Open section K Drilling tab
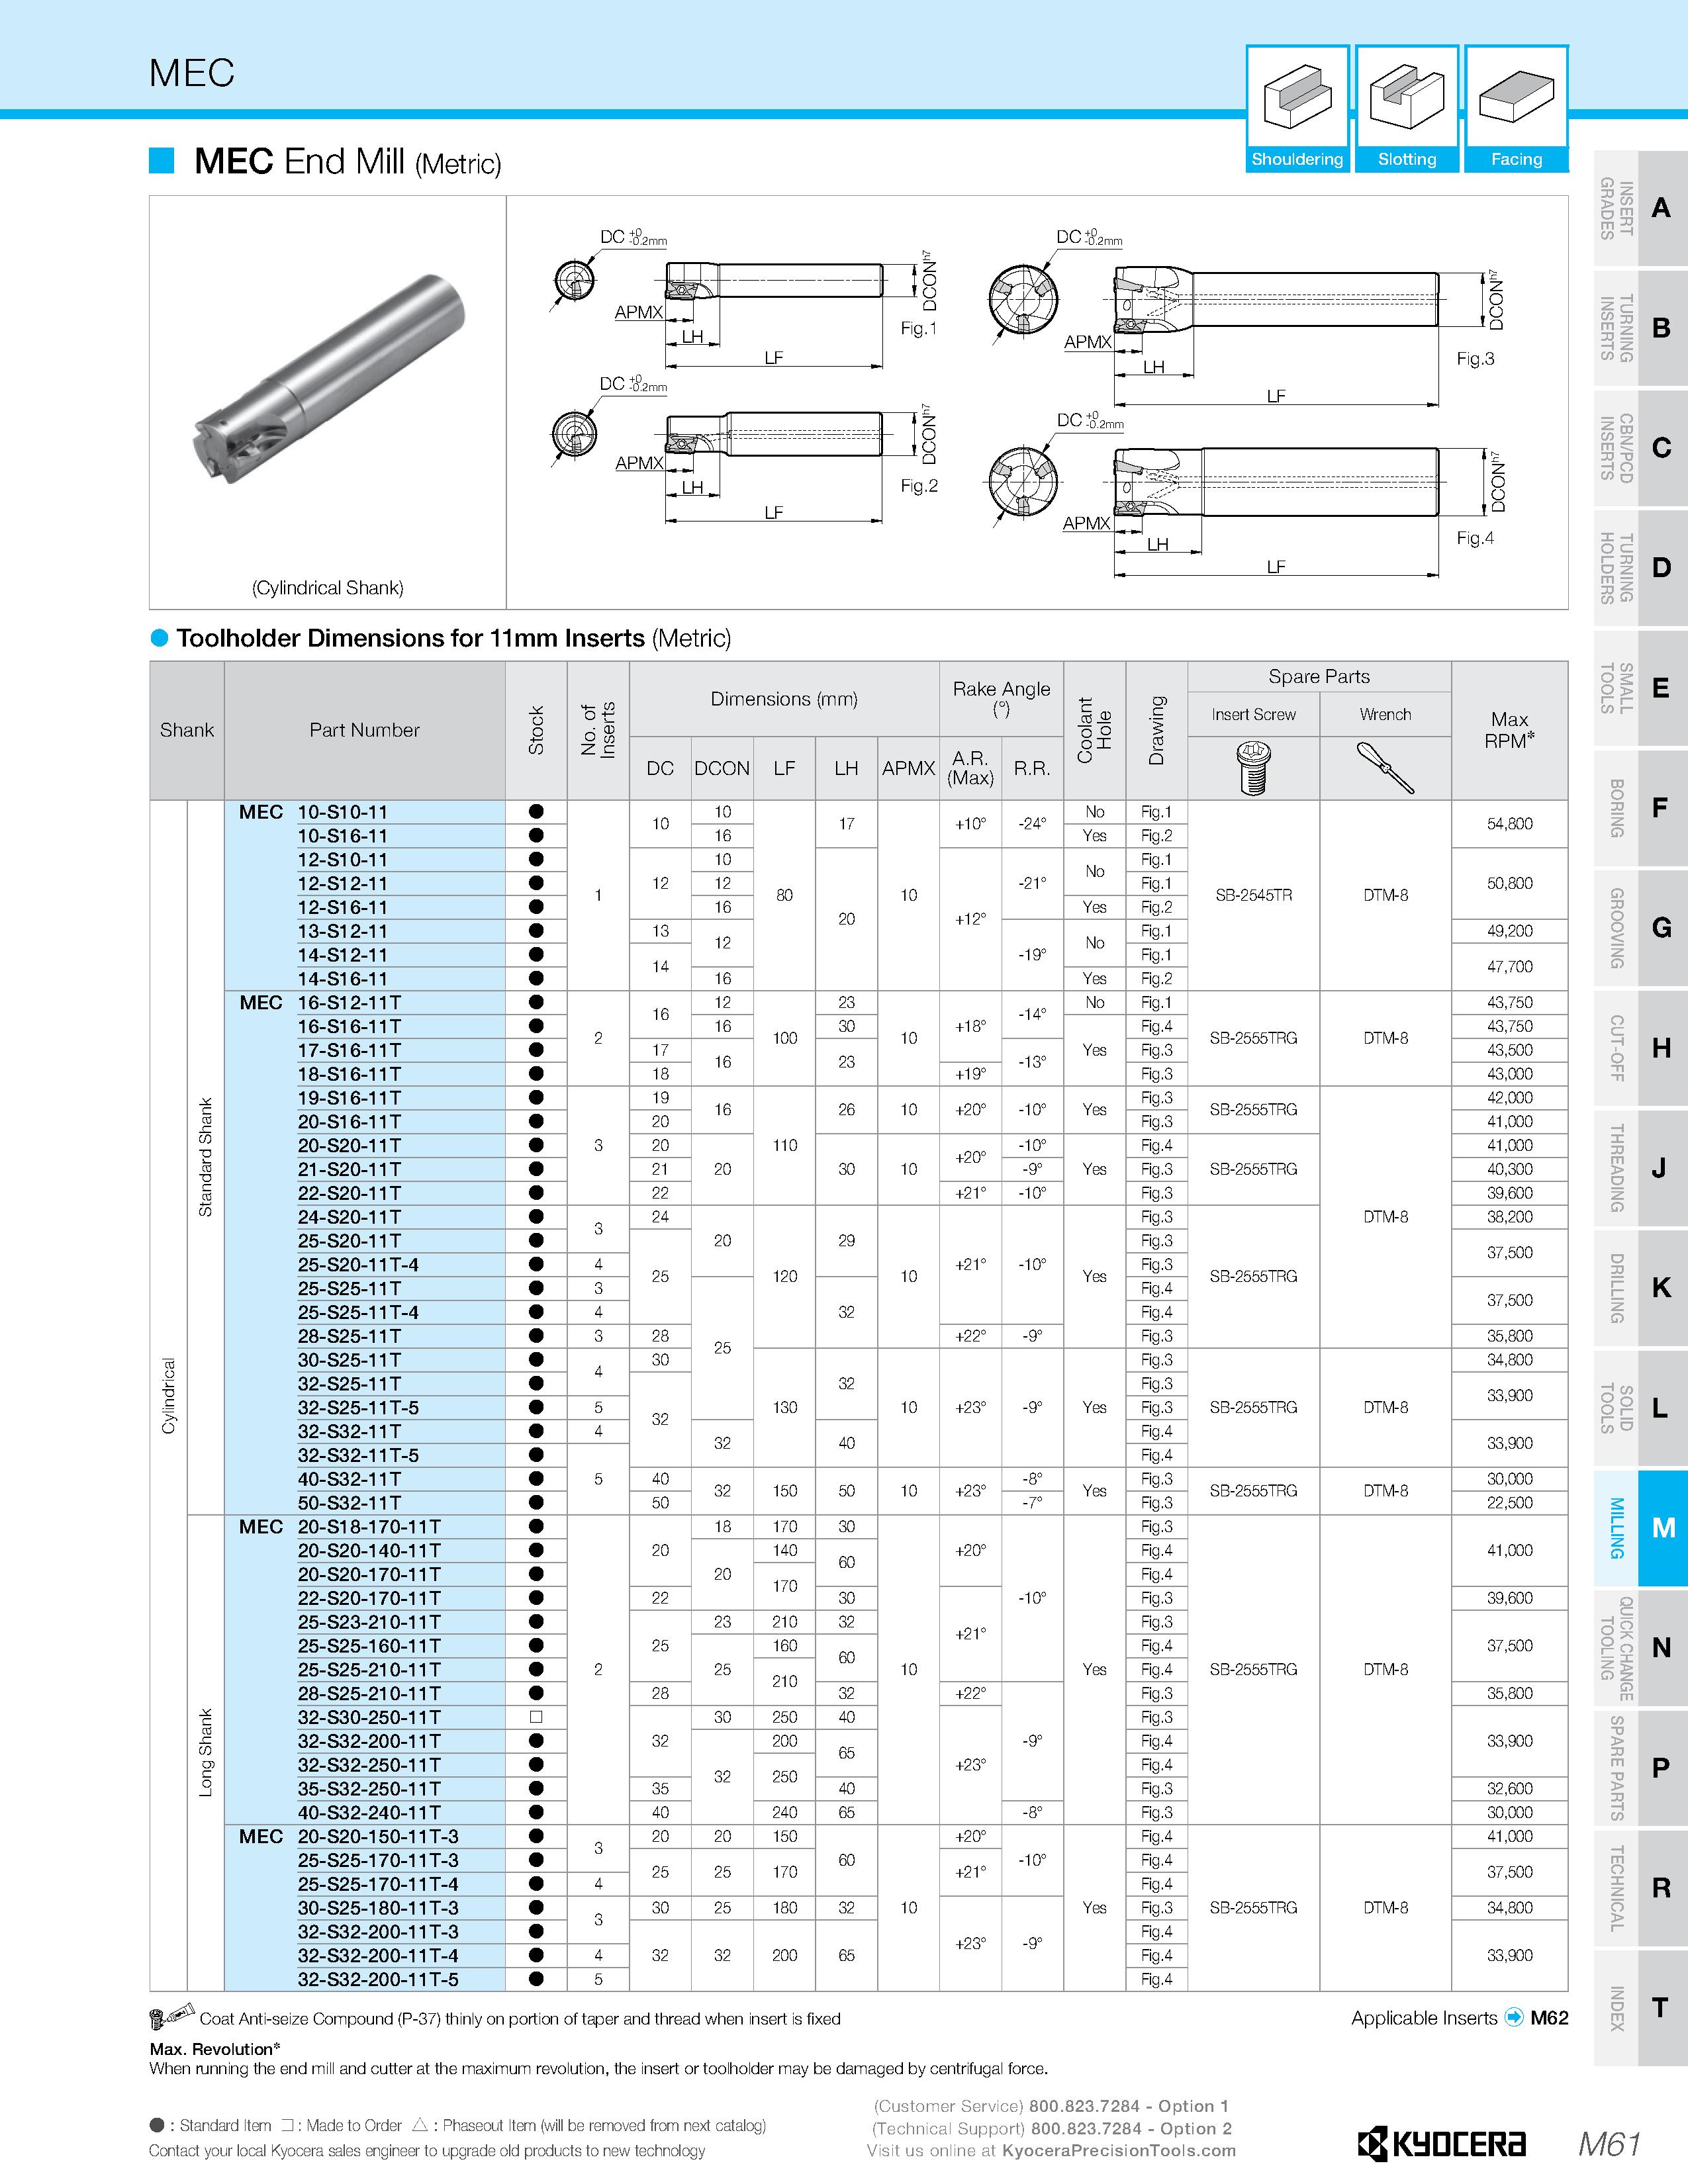Viewport: 1688px width, 2184px height. pyautogui.click(x=1640, y=1288)
